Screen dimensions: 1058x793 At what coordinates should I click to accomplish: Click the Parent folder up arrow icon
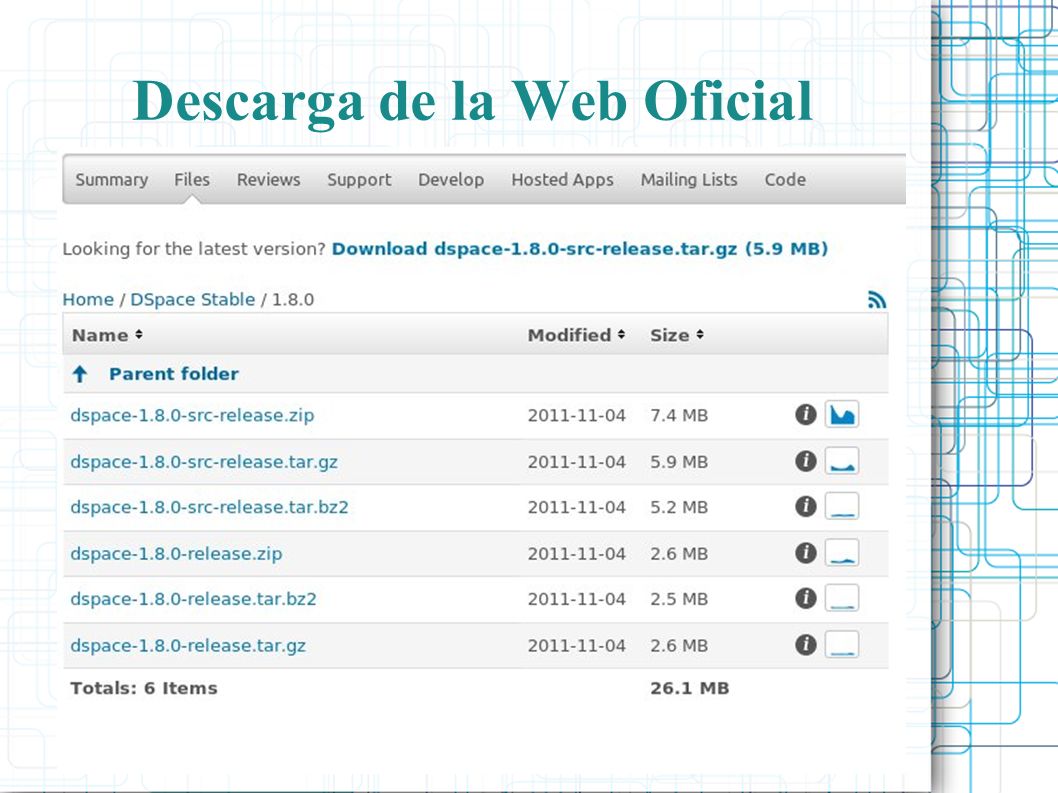(80, 374)
